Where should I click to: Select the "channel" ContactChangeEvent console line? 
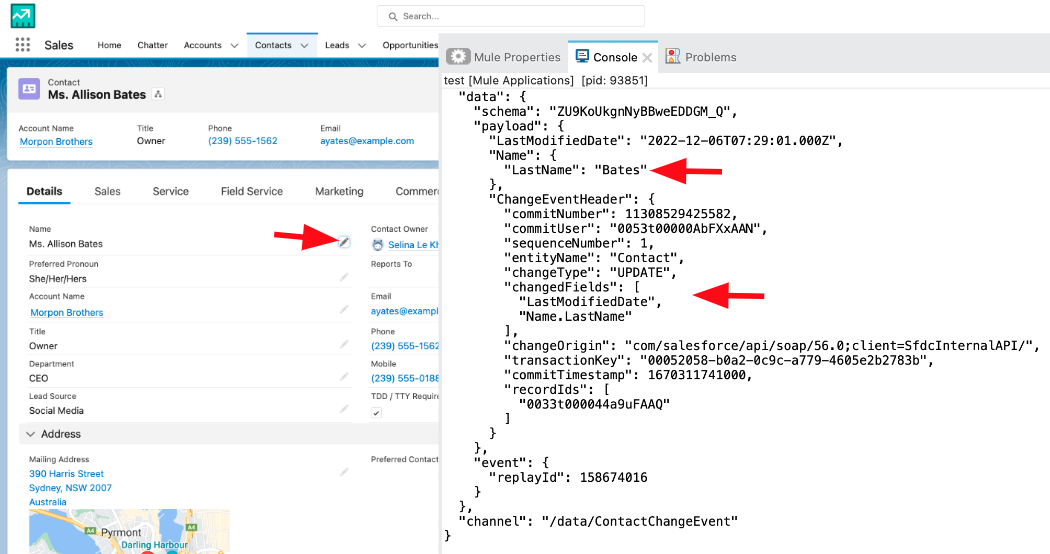pos(598,521)
